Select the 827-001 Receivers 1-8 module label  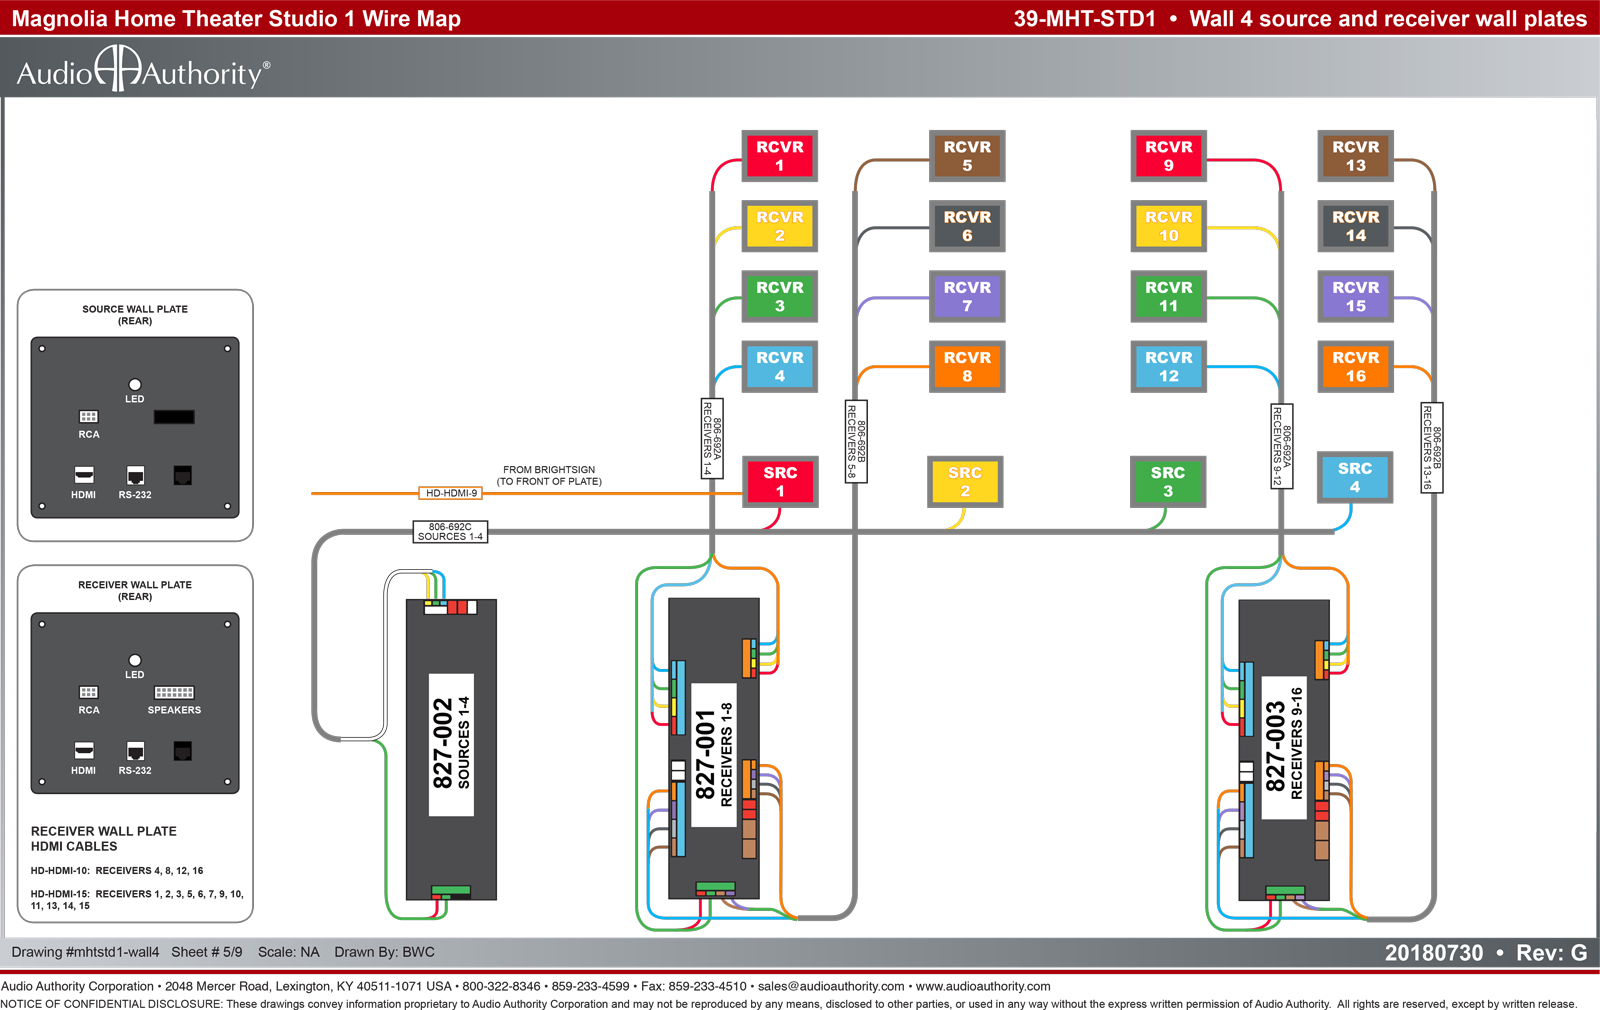pyautogui.click(x=714, y=755)
